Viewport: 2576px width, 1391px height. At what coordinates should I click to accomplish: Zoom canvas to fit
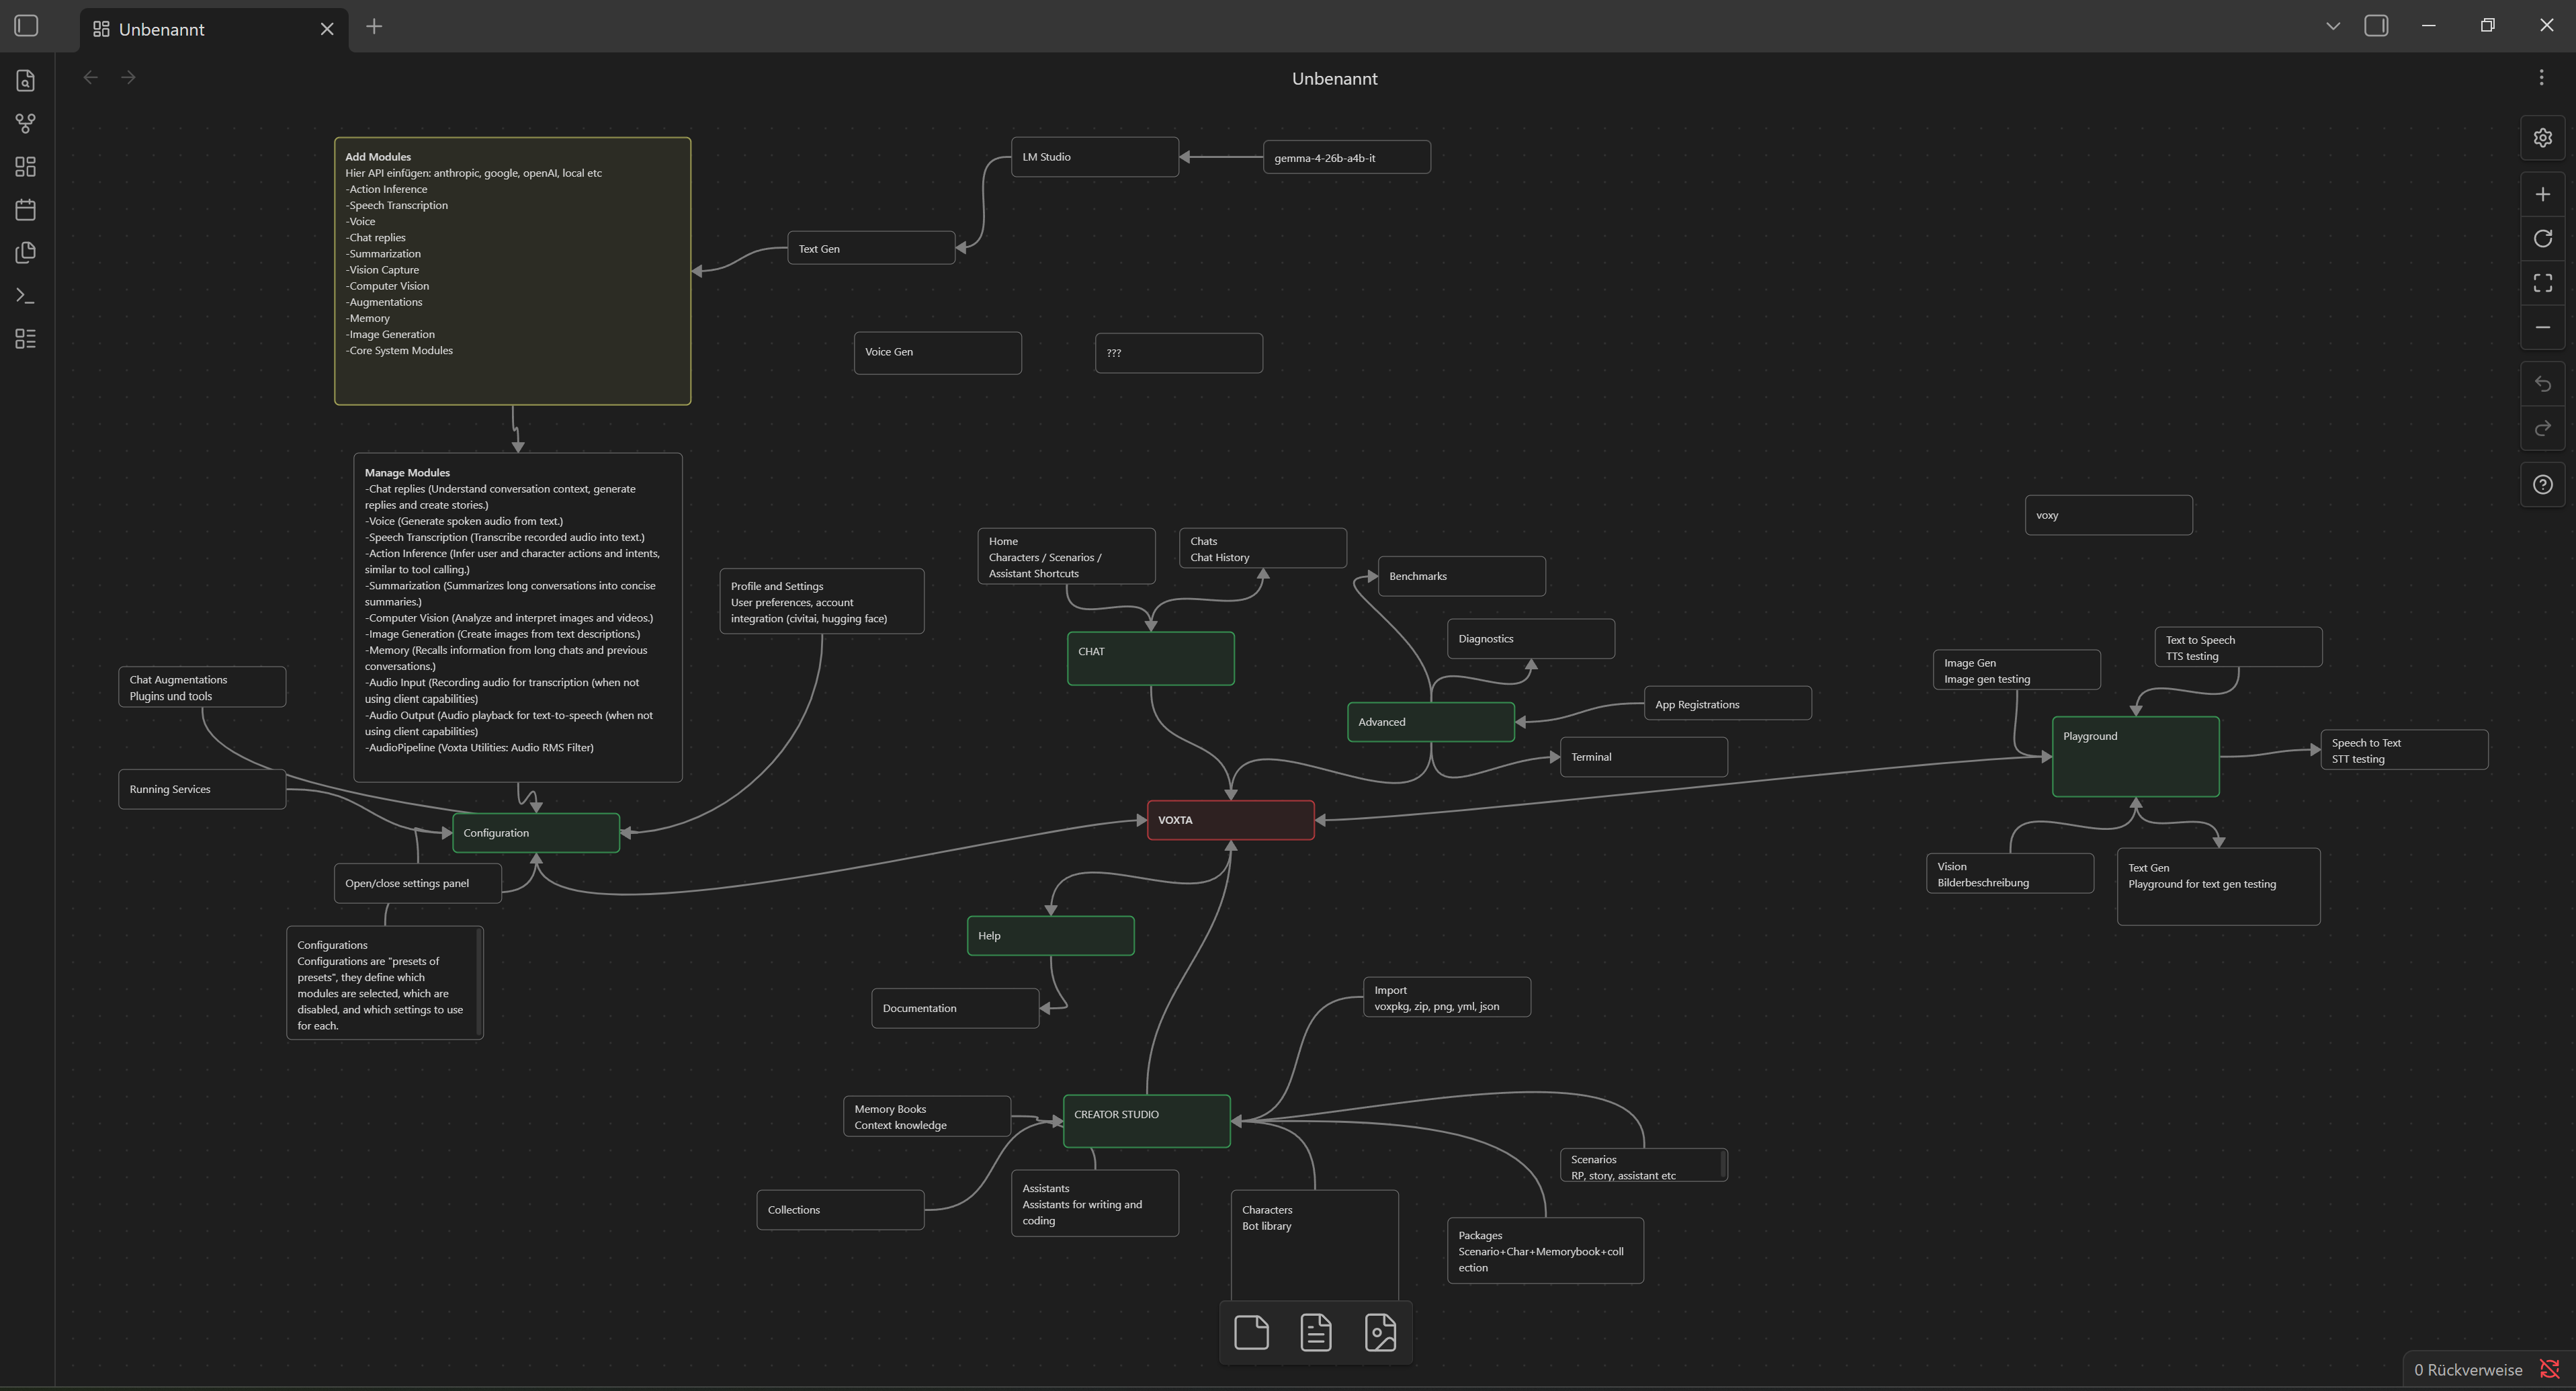point(2542,283)
